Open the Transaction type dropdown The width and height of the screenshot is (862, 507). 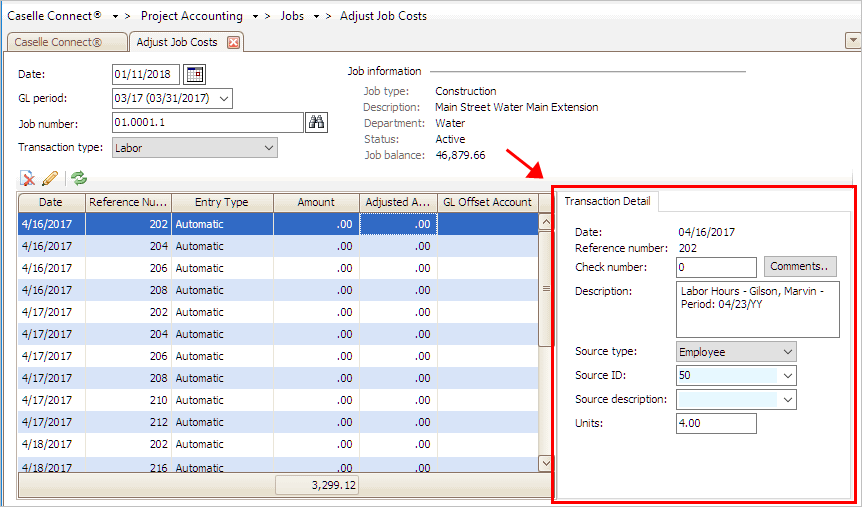268,148
